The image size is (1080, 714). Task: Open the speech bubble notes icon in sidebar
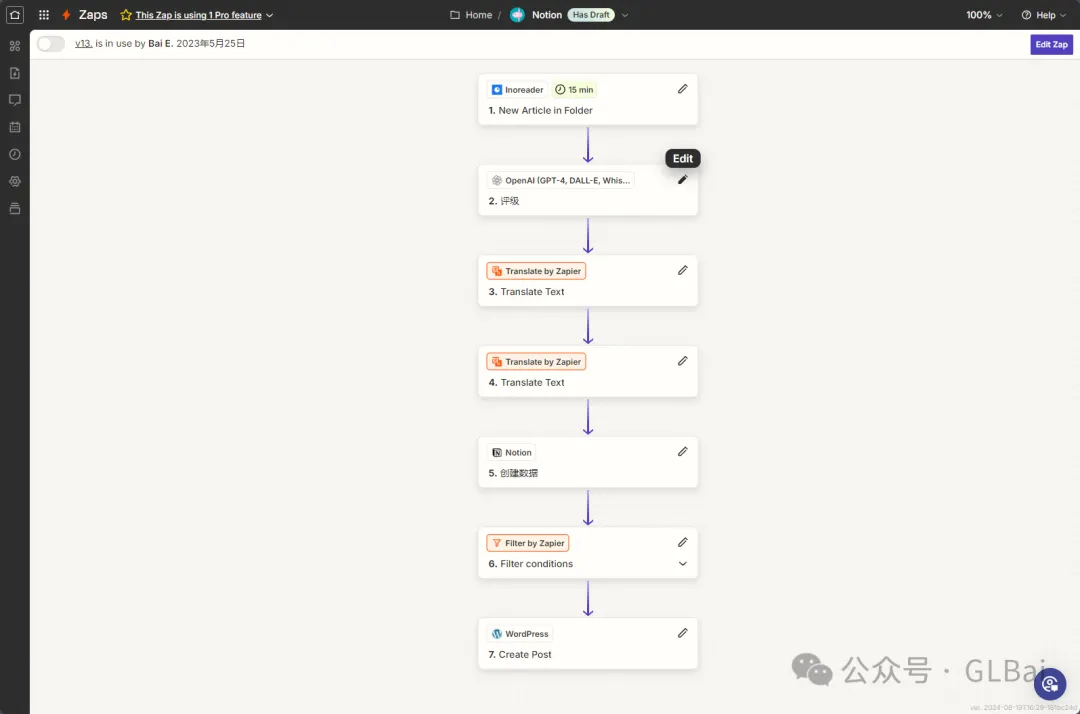coord(14,100)
